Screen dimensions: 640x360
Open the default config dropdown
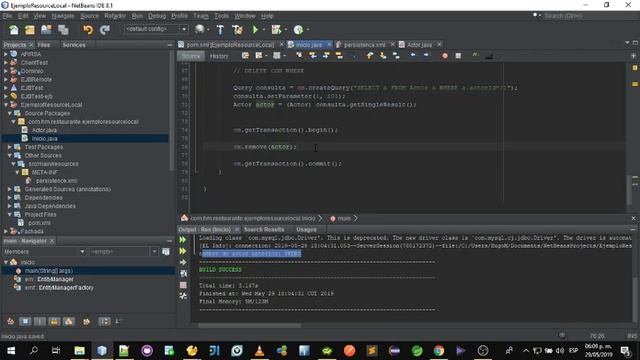(156, 29)
